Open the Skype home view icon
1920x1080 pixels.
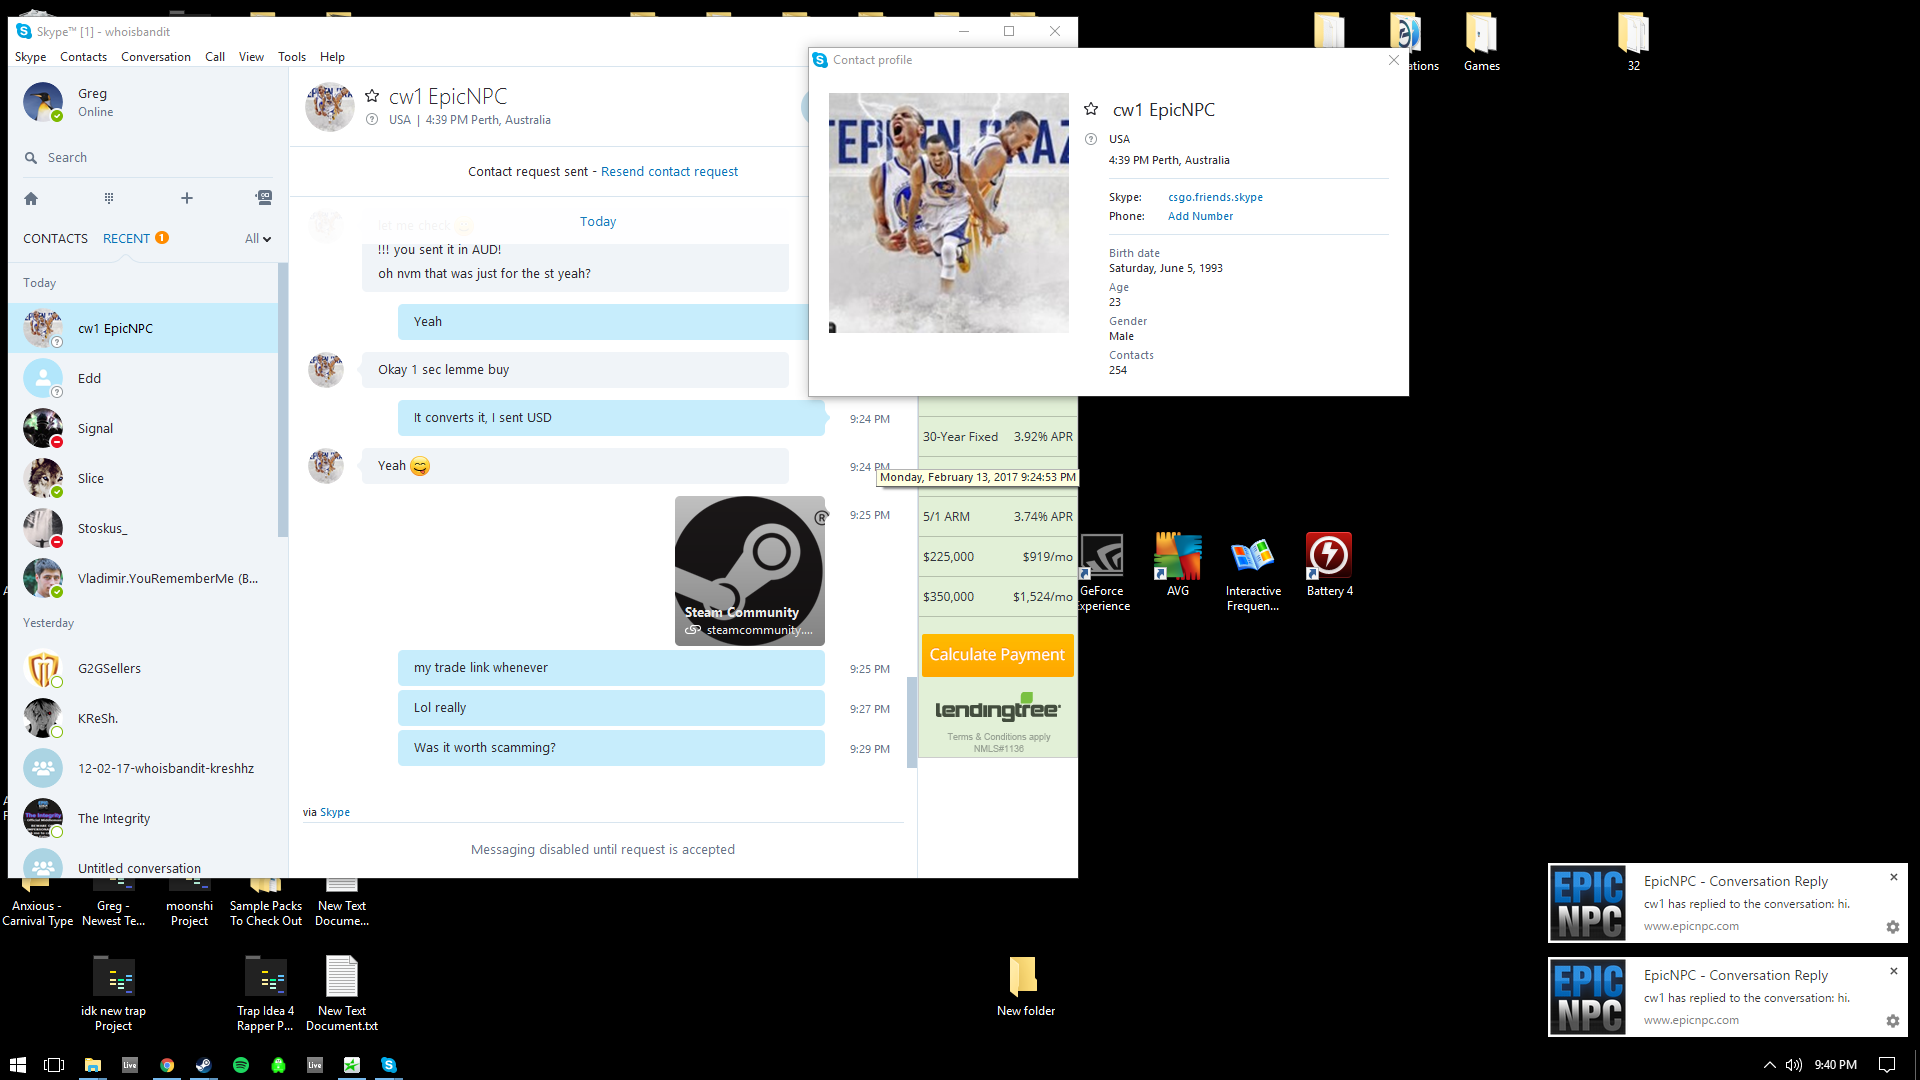tap(31, 198)
